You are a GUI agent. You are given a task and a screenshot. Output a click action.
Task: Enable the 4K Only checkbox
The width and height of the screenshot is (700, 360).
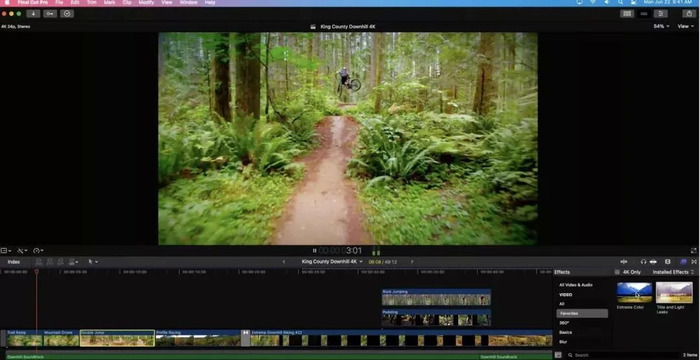[617, 272]
